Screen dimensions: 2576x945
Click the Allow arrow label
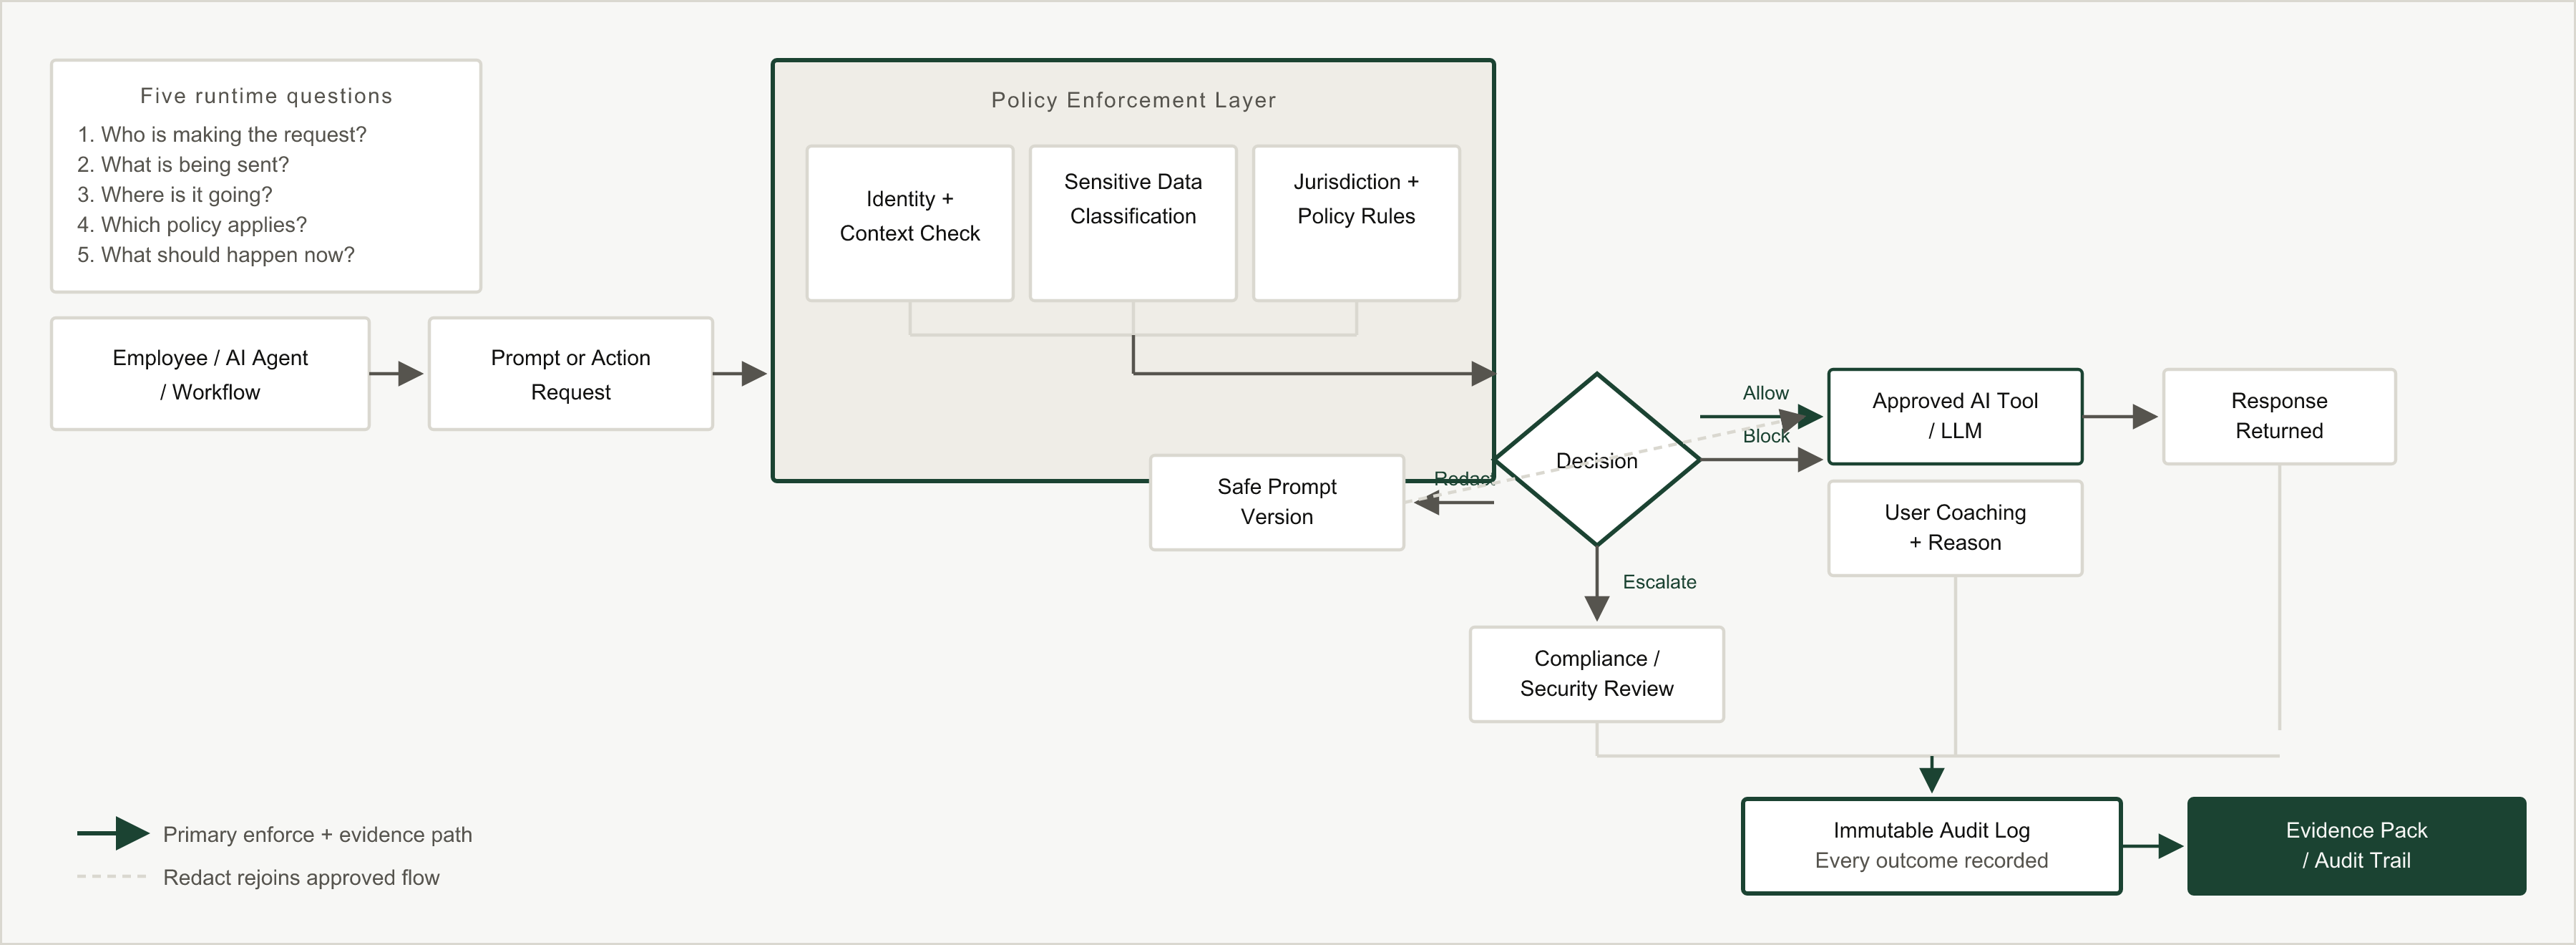point(1765,393)
